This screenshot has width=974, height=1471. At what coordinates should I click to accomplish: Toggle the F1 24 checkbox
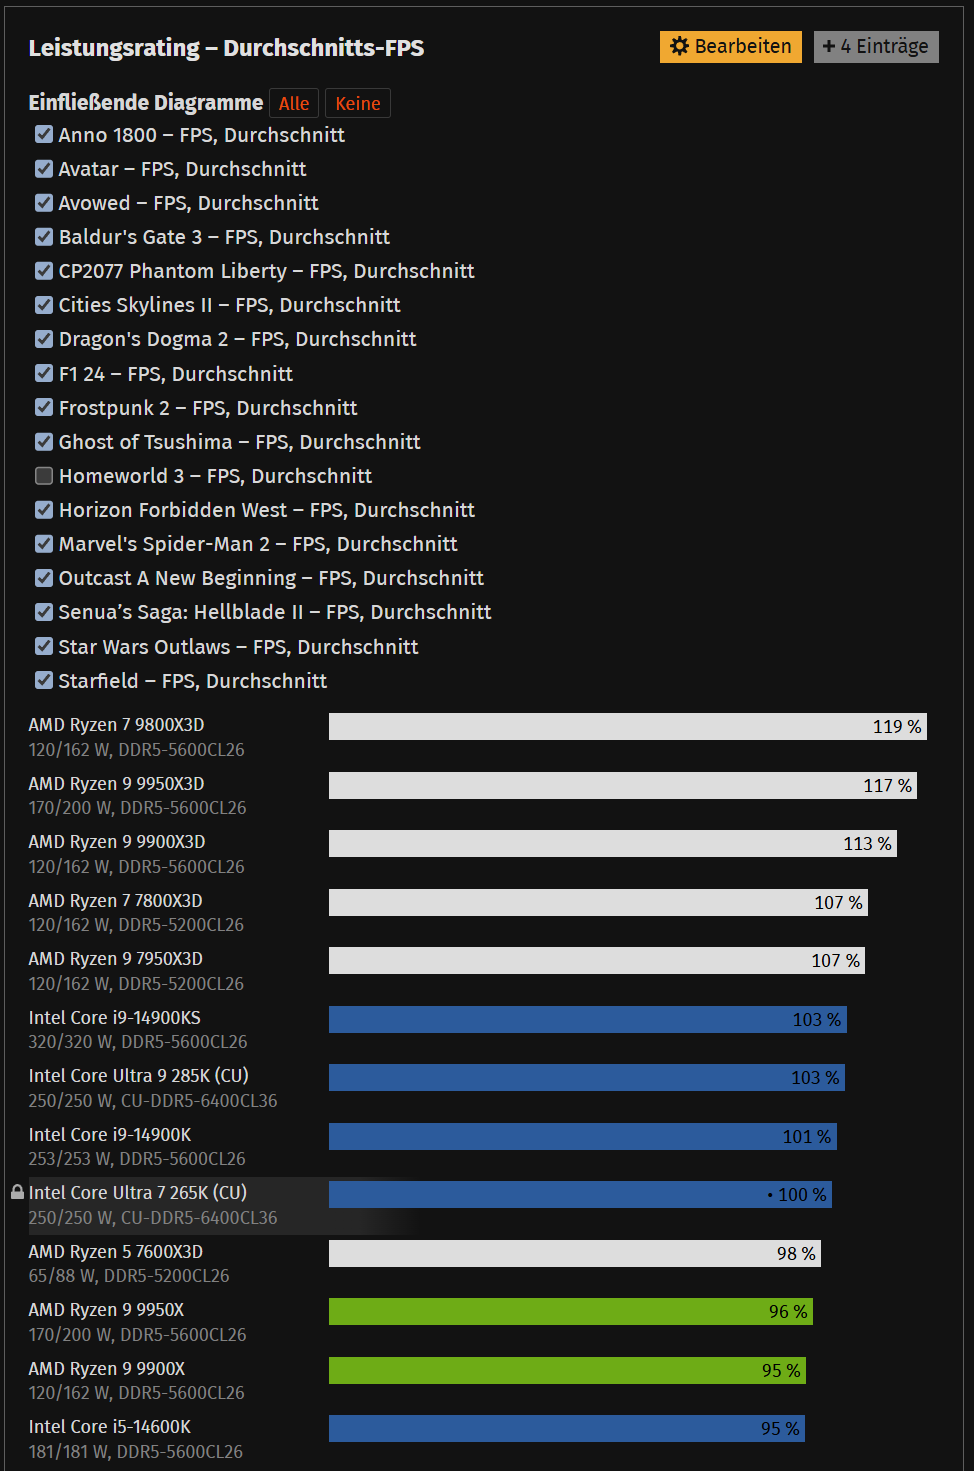(44, 373)
